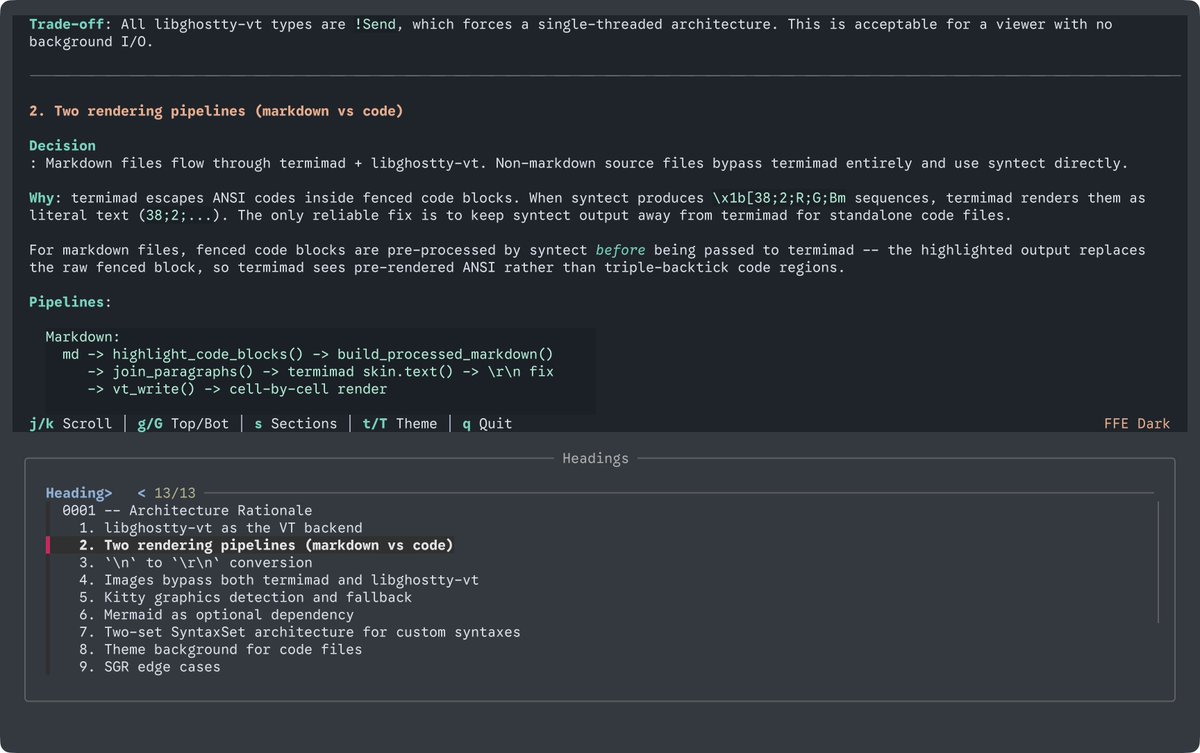
Task: Select '8. Theme background for code files'
Action: [220, 649]
